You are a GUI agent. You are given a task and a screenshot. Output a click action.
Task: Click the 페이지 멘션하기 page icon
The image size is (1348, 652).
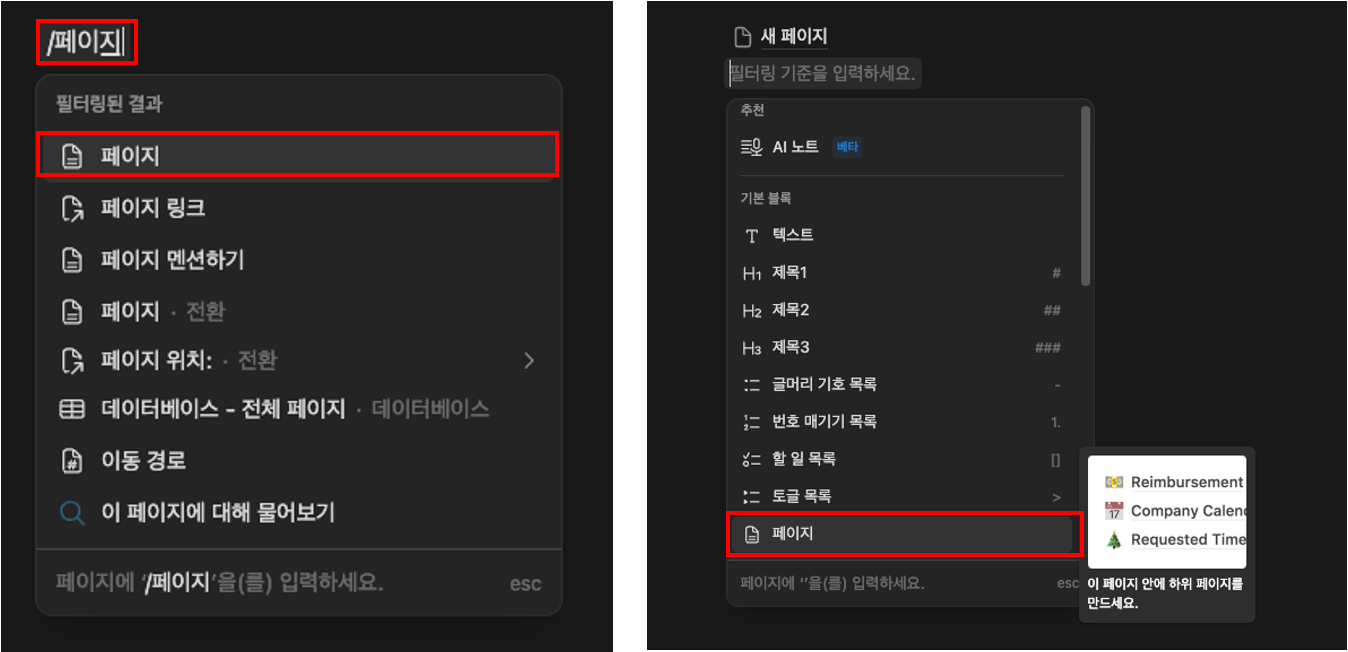[72, 260]
